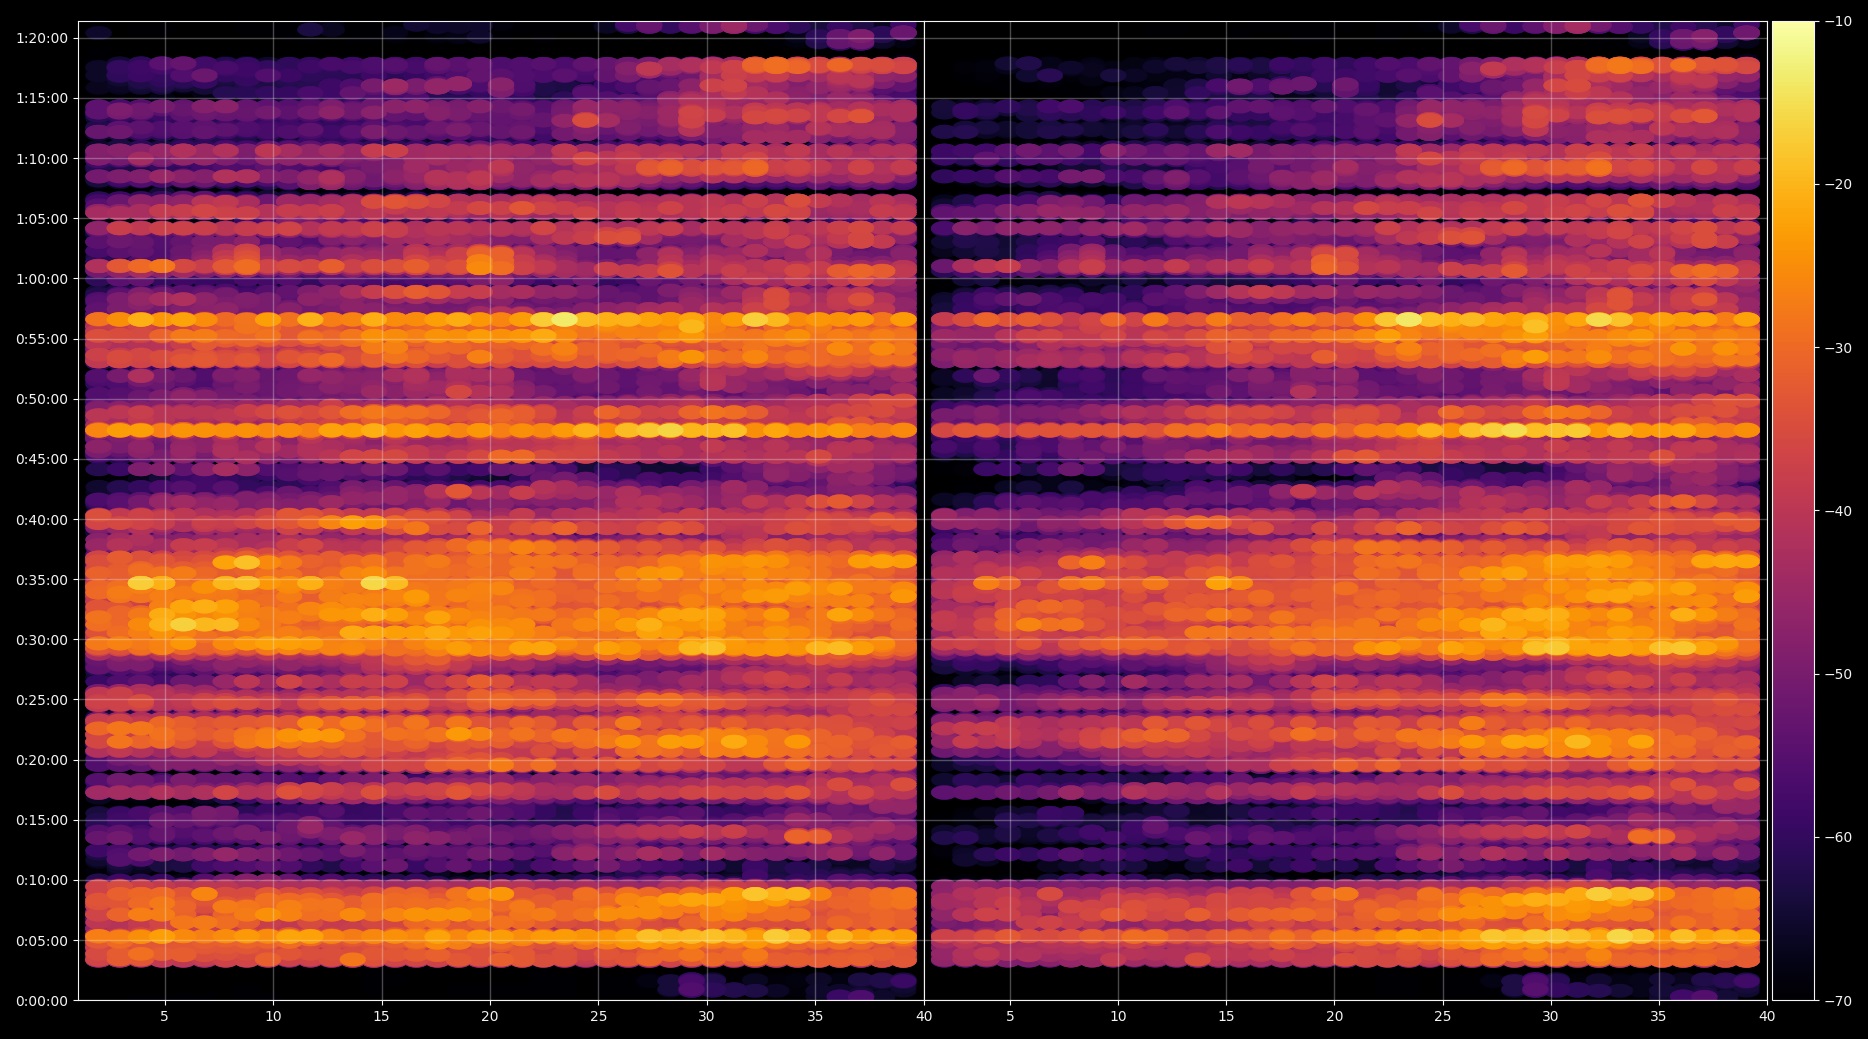Click the 0:00:00 time axis label
This screenshot has height=1039, width=1868.
point(42,1001)
